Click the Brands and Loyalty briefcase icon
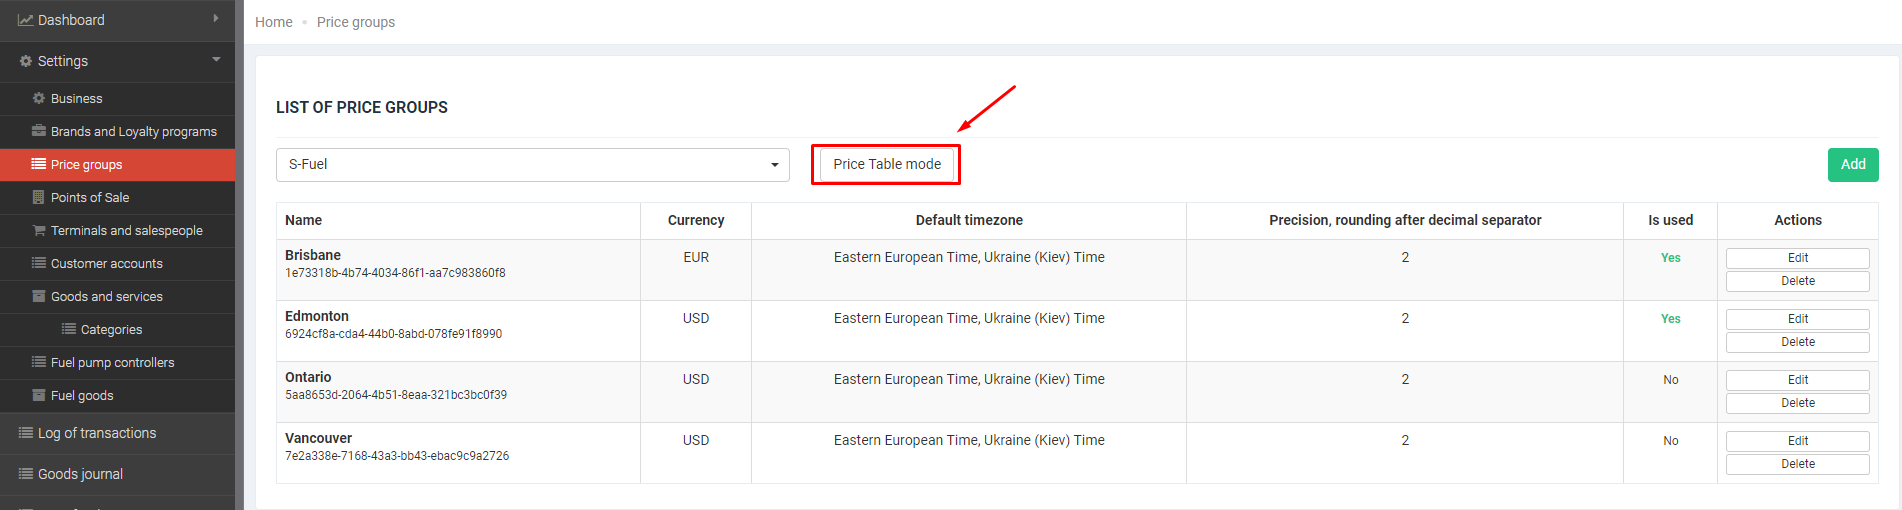Image resolution: width=1902 pixels, height=510 pixels. point(39,131)
